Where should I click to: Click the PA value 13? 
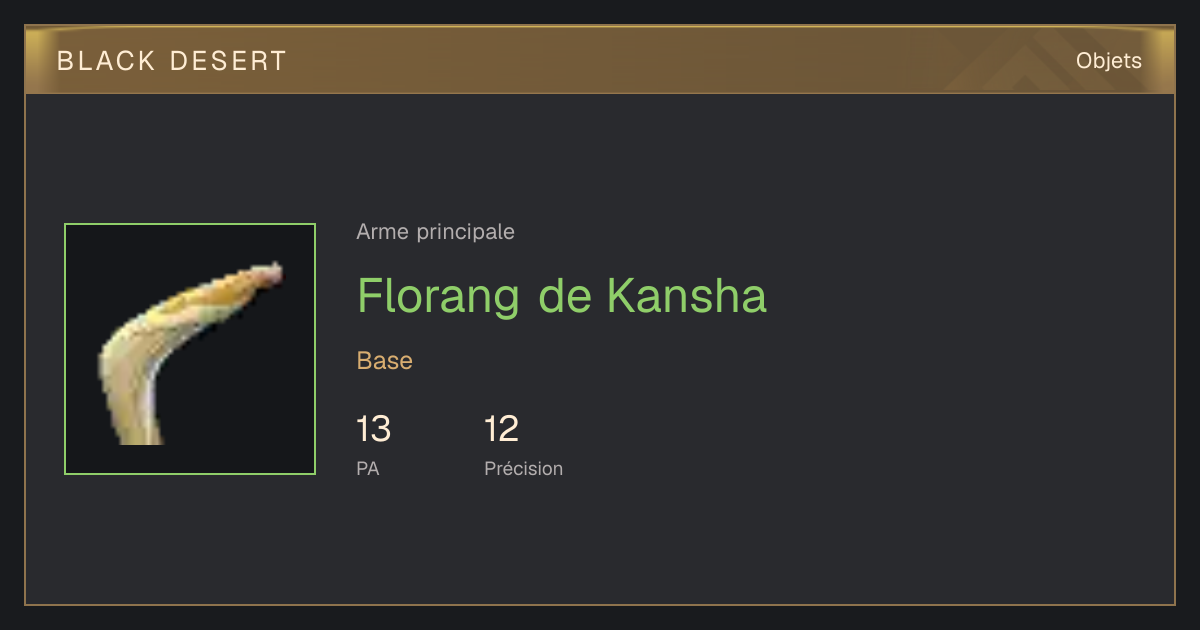click(374, 429)
